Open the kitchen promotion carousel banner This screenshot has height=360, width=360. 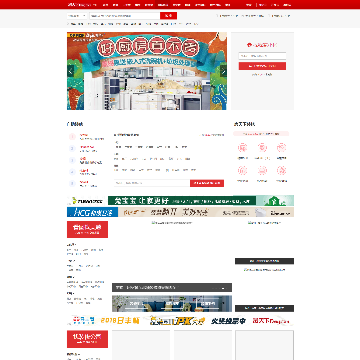point(147,71)
